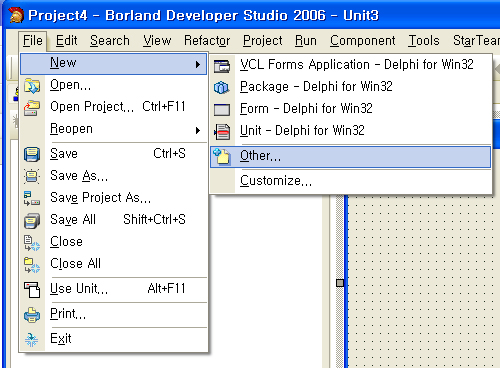Viewport: 500px width, 368px height.
Task: Click the Open folder icon in File menu
Action: [32, 86]
